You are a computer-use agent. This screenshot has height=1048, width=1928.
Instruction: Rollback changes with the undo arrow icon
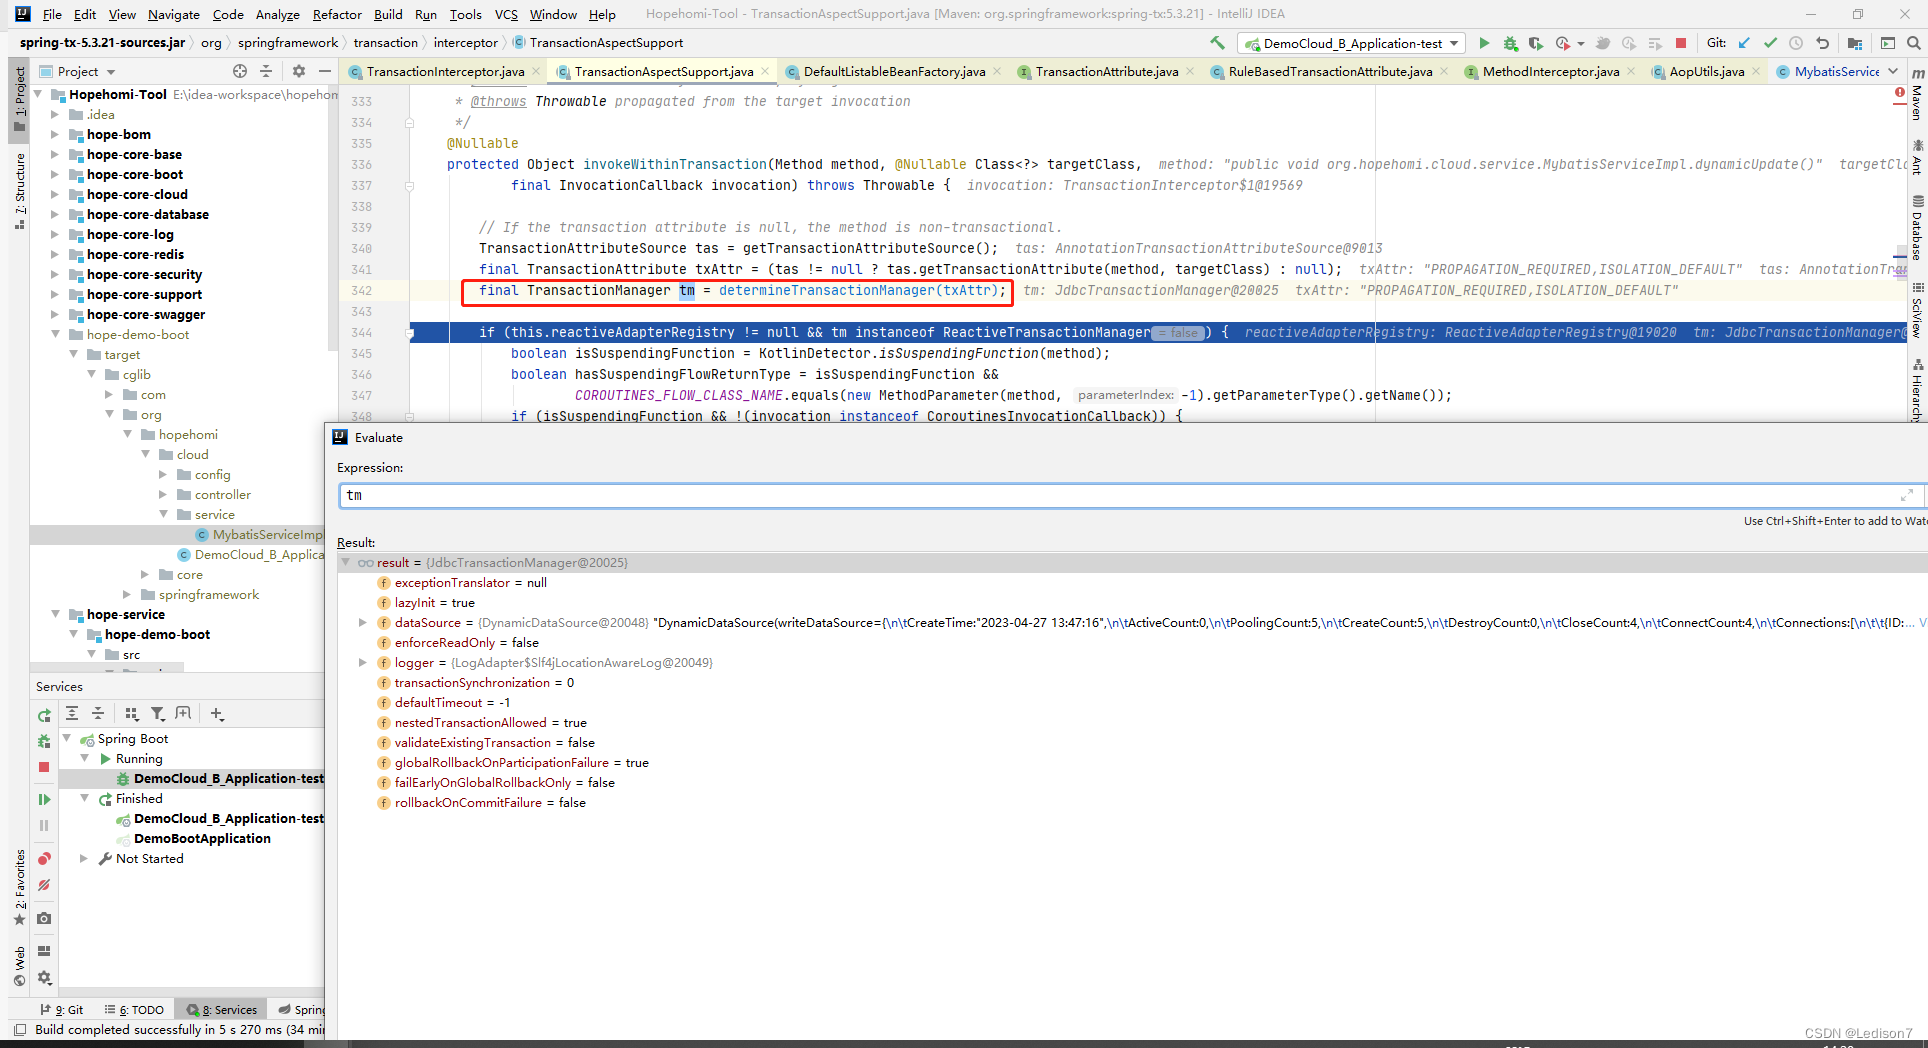[1822, 43]
